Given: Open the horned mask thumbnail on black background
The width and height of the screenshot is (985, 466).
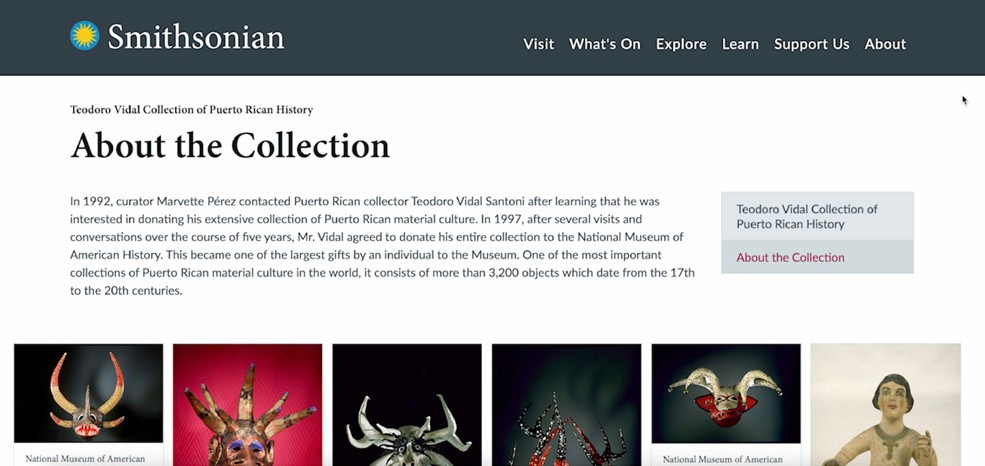Looking at the screenshot, I should 89,393.
